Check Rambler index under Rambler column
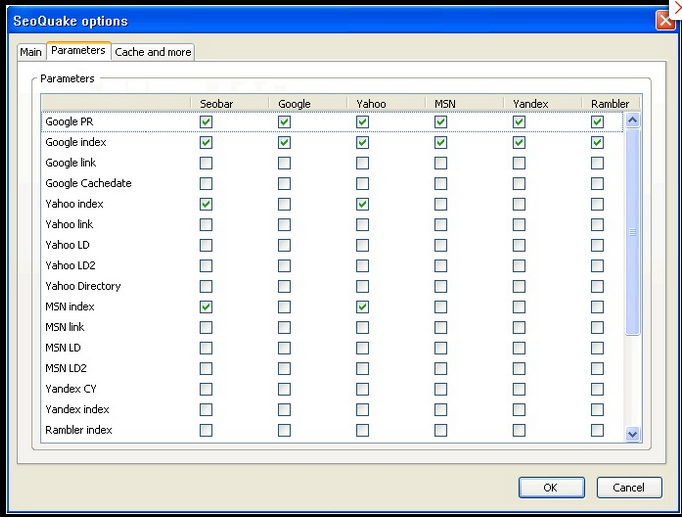This screenshot has width=682, height=517. pos(597,430)
